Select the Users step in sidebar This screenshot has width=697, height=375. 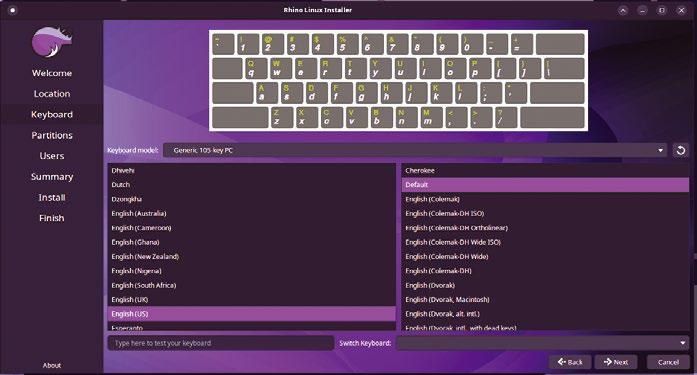tap(52, 156)
